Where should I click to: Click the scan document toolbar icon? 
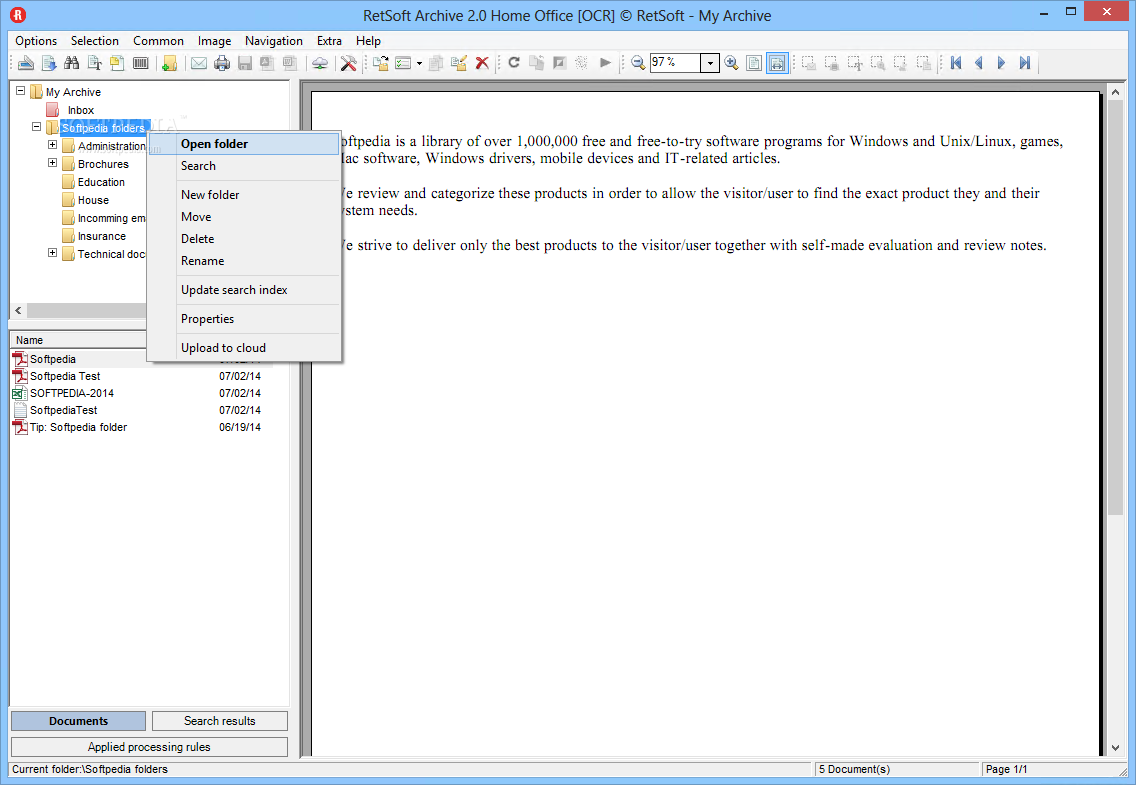coord(25,63)
